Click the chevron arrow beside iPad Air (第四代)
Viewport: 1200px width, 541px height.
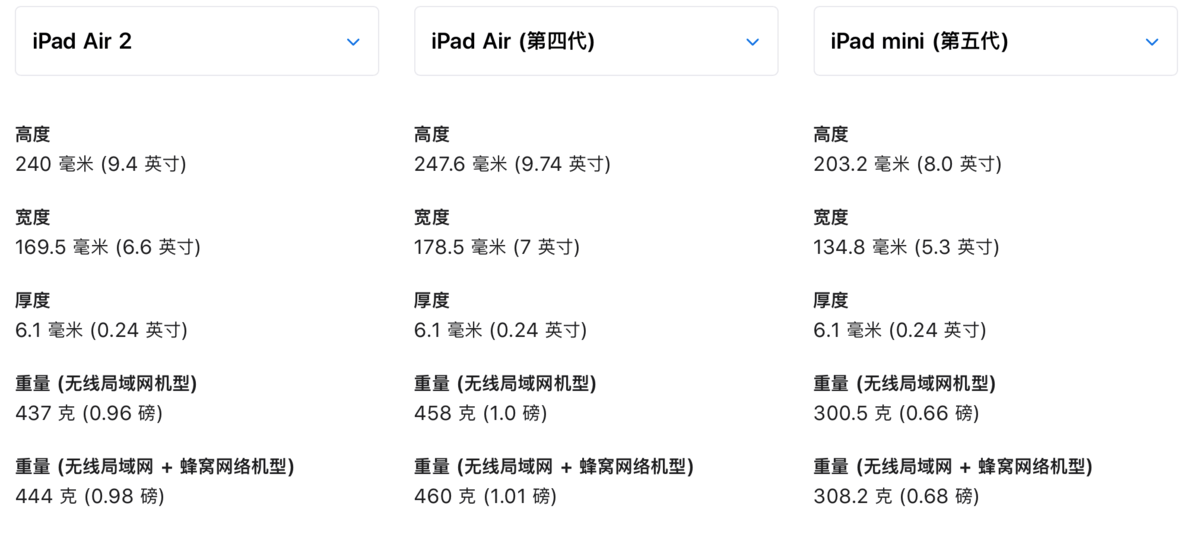[752, 42]
